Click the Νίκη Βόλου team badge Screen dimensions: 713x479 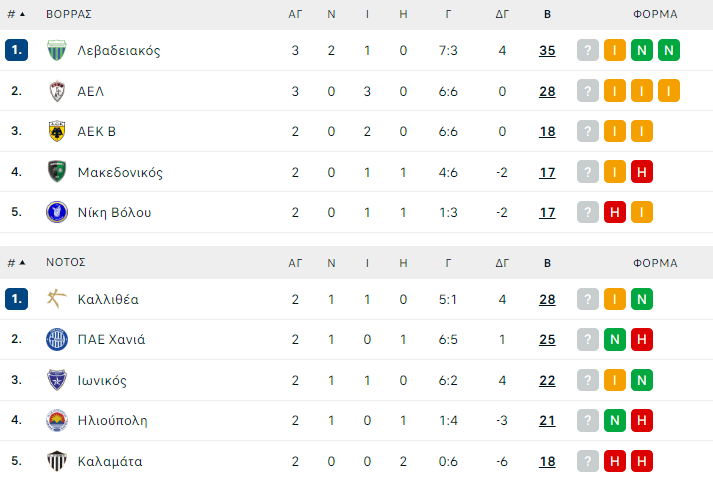(x=57, y=212)
